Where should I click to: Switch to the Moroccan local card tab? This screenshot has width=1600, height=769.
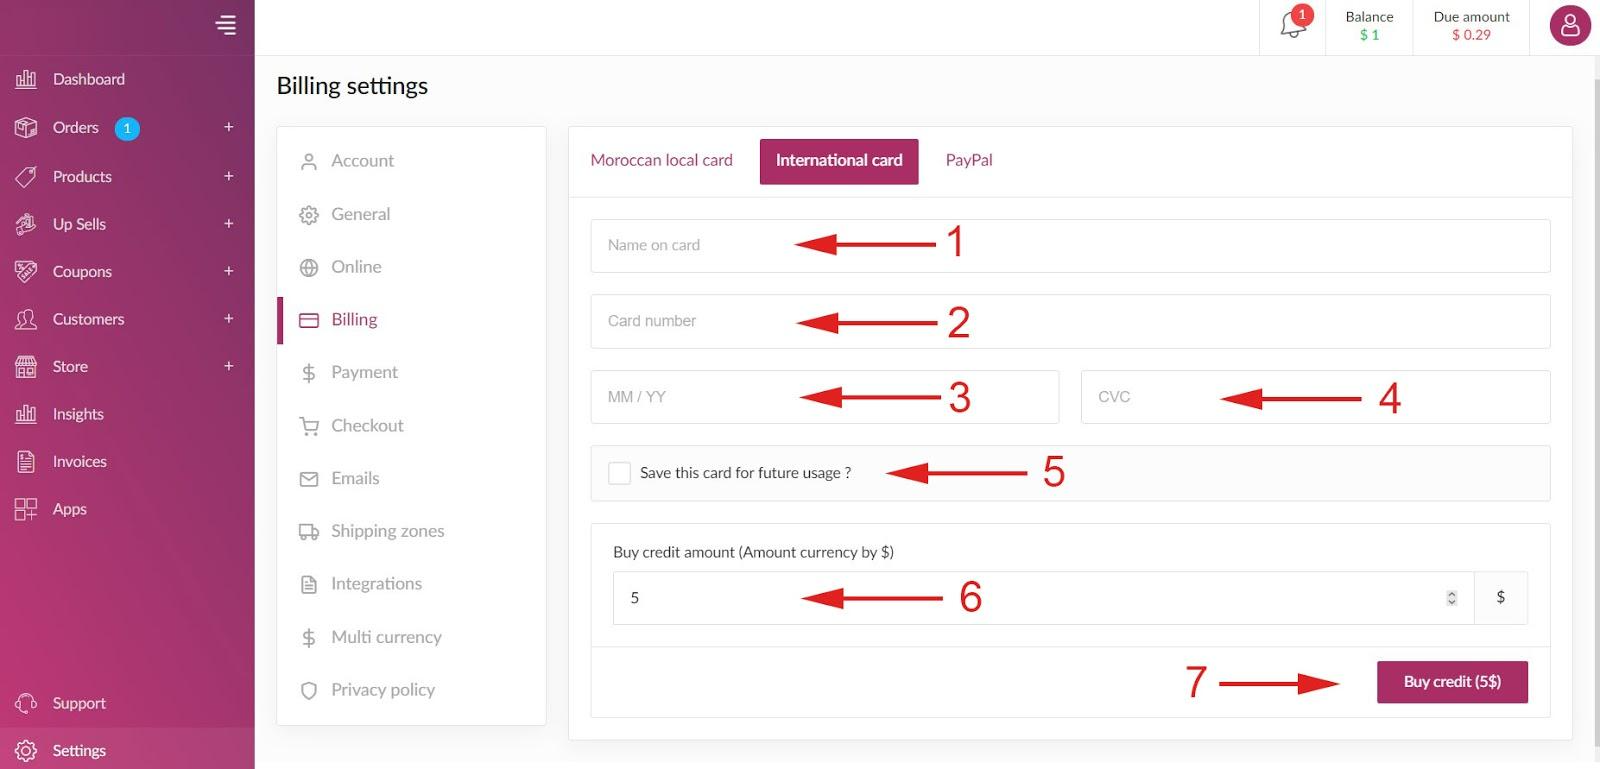(661, 160)
